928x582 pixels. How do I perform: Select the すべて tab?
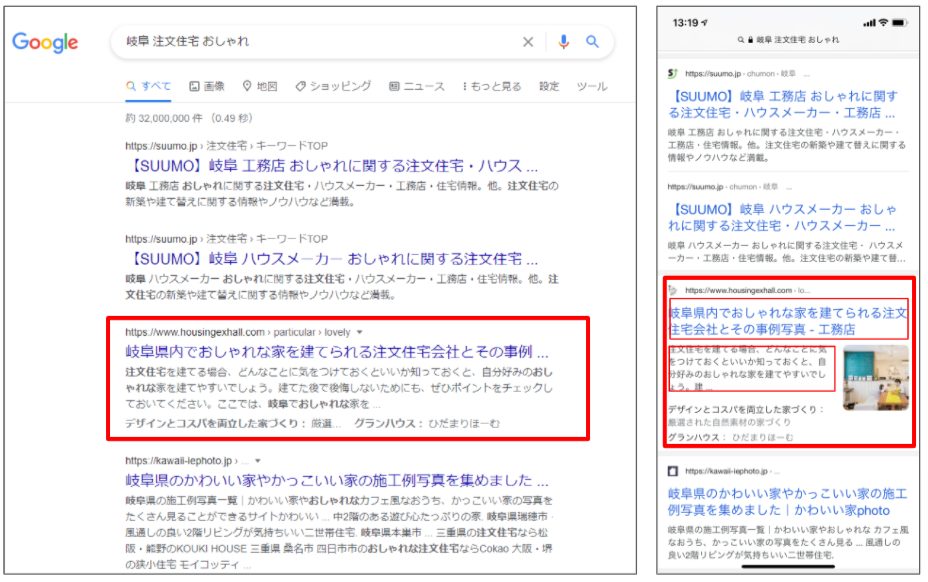pyautogui.click(x=149, y=86)
